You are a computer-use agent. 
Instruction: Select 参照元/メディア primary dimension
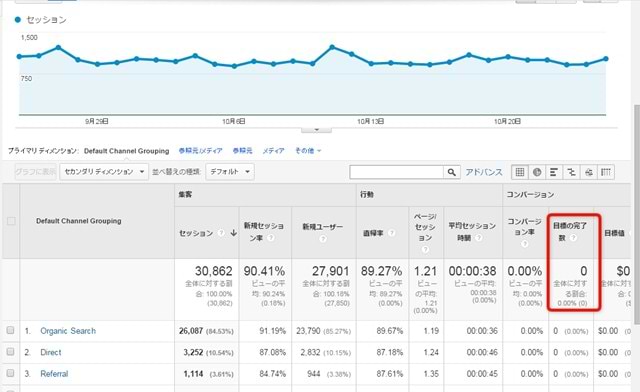pyautogui.click(x=200, y=151)
